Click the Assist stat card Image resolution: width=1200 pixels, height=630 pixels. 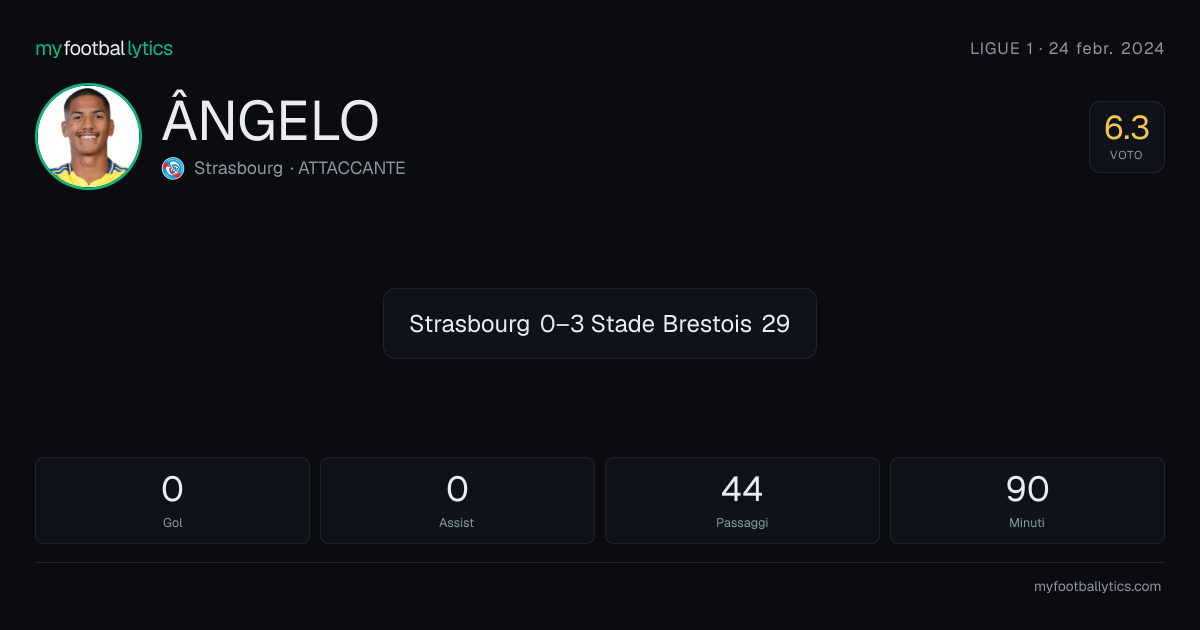(x=457, y=500)
